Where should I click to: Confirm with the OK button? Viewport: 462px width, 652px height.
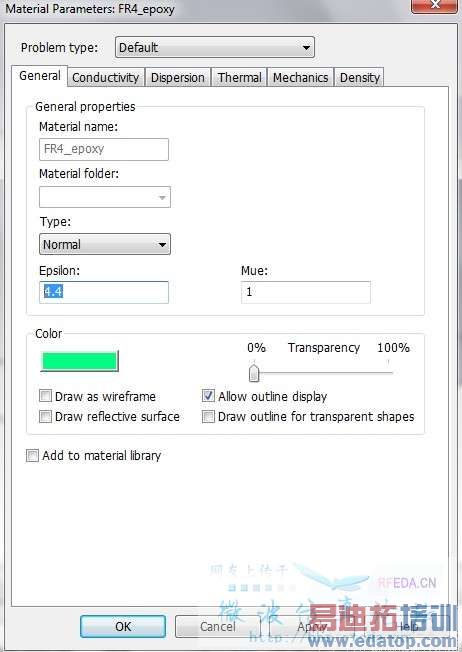(x=123, y=626)
